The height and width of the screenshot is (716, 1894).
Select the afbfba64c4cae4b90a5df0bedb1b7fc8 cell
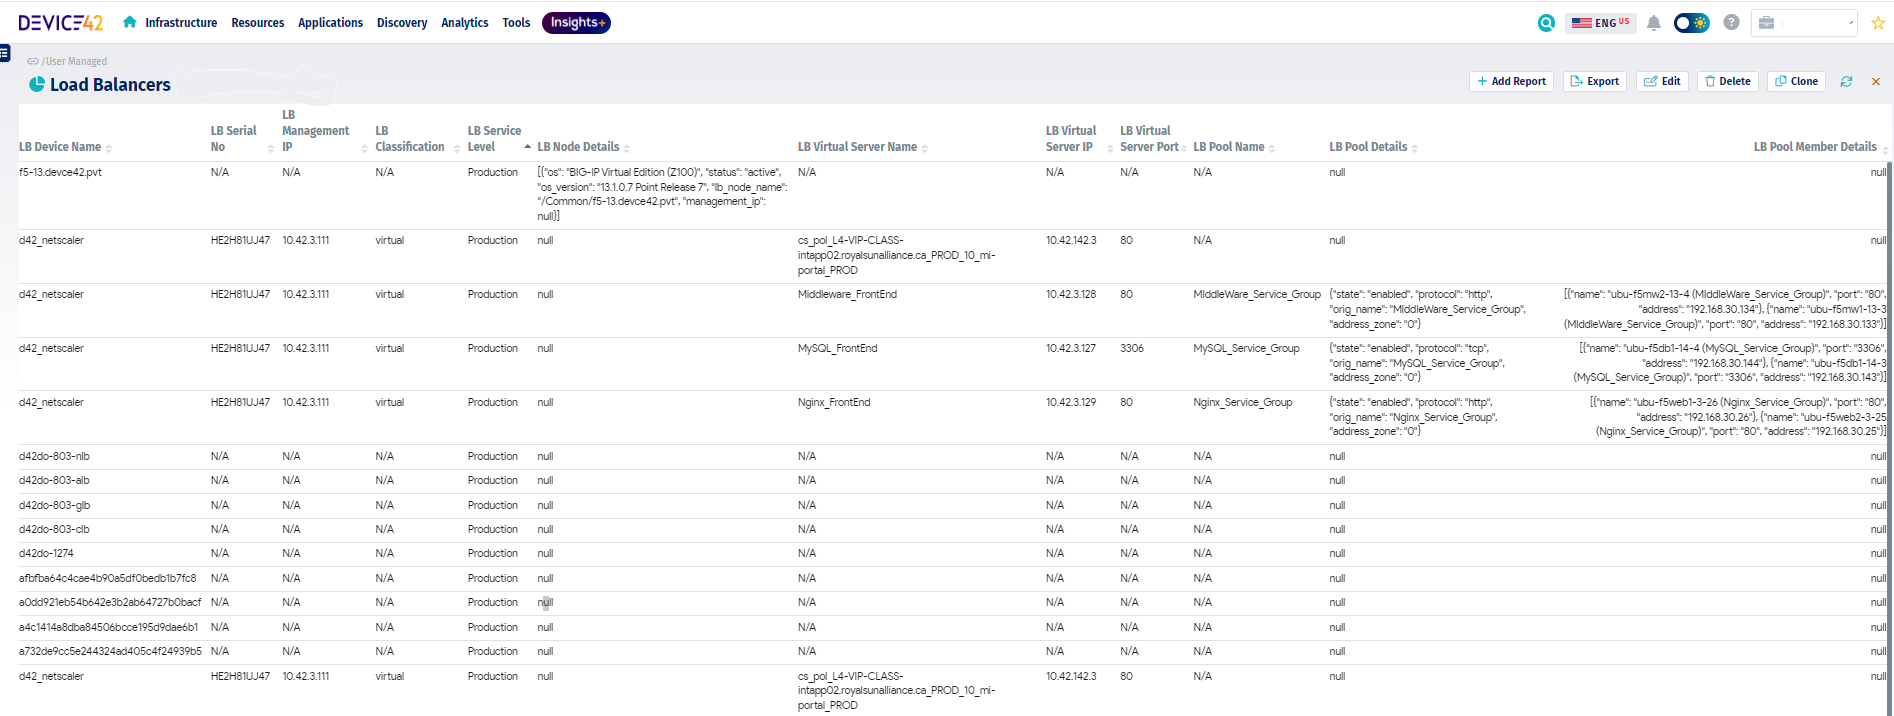(108, 578)
